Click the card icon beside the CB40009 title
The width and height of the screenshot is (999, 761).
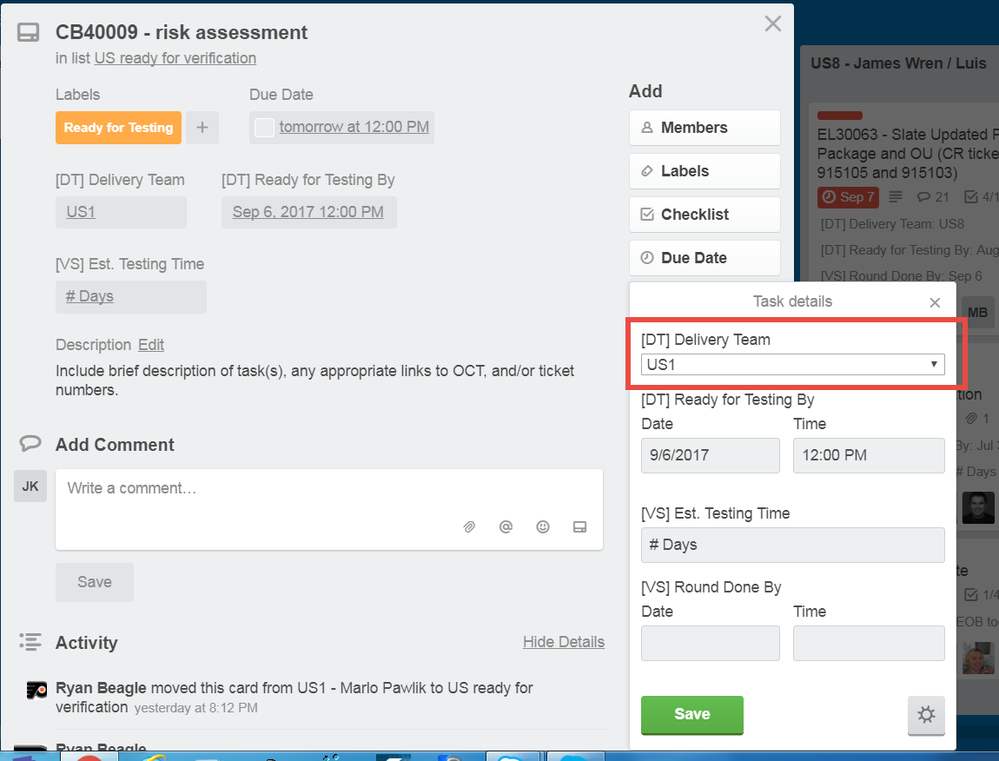pyautogui.click(x=28, y=33)
